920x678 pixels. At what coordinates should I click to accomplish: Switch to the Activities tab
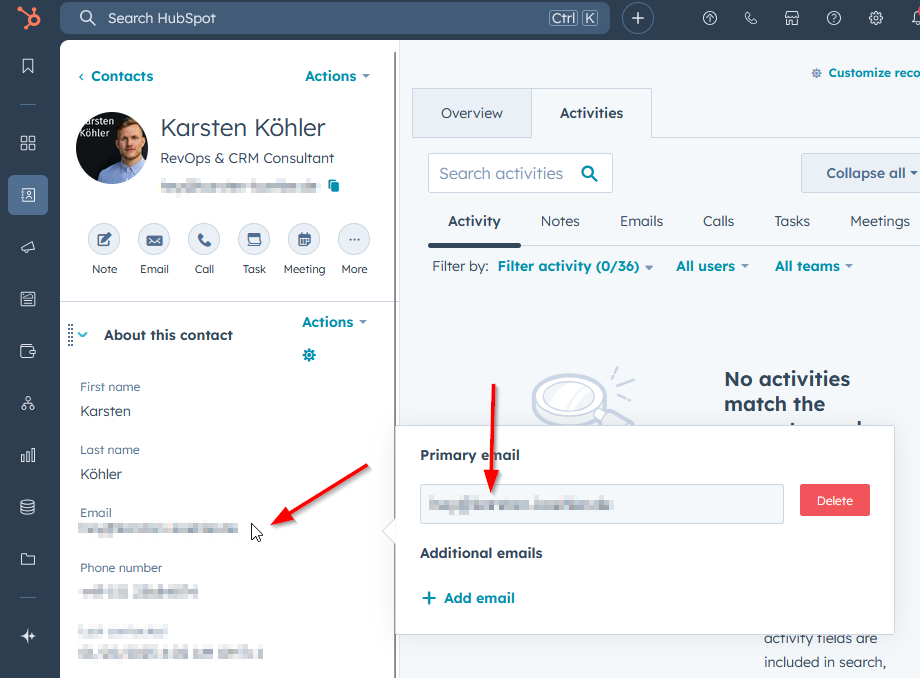coord(591,113)
